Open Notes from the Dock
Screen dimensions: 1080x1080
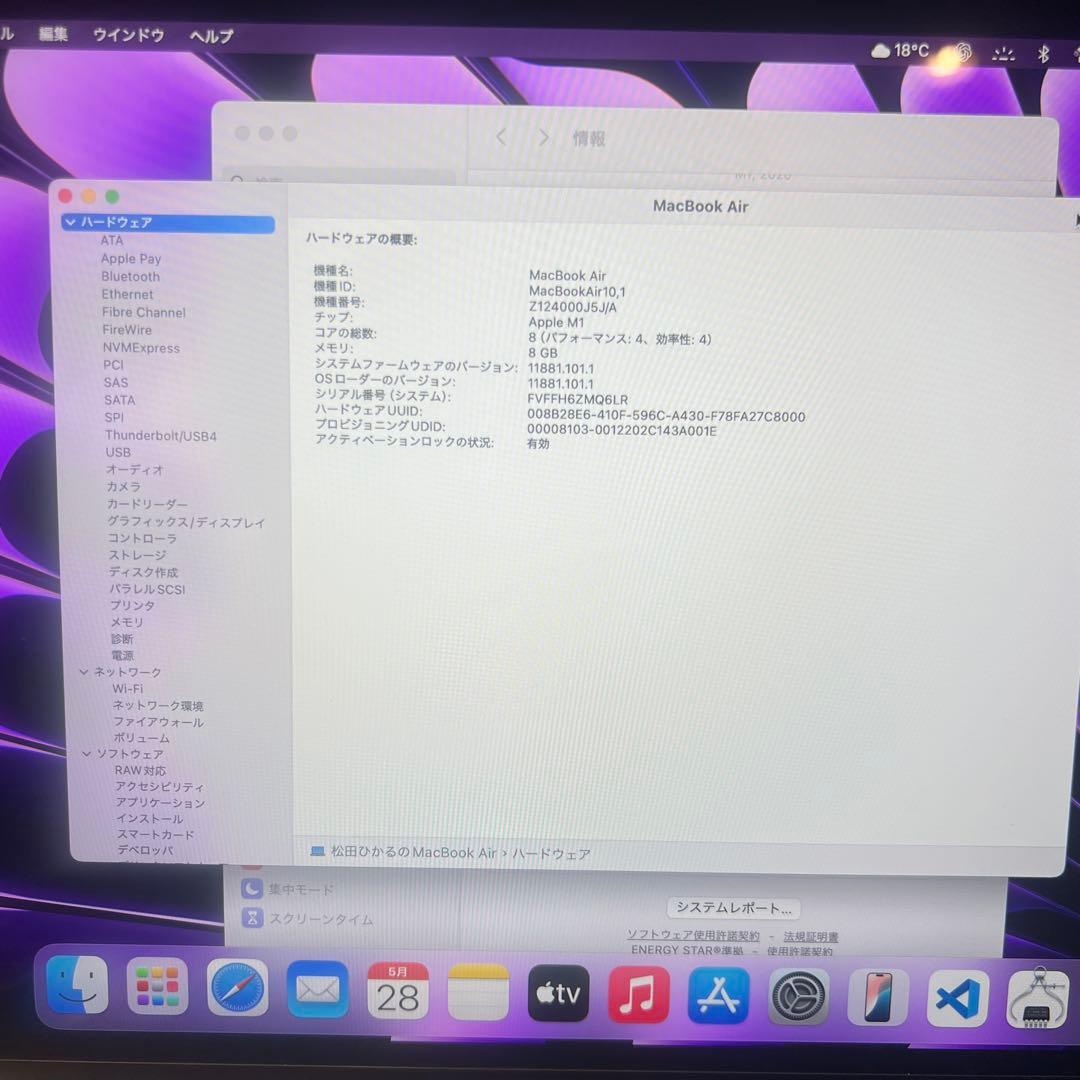point(478,993)
